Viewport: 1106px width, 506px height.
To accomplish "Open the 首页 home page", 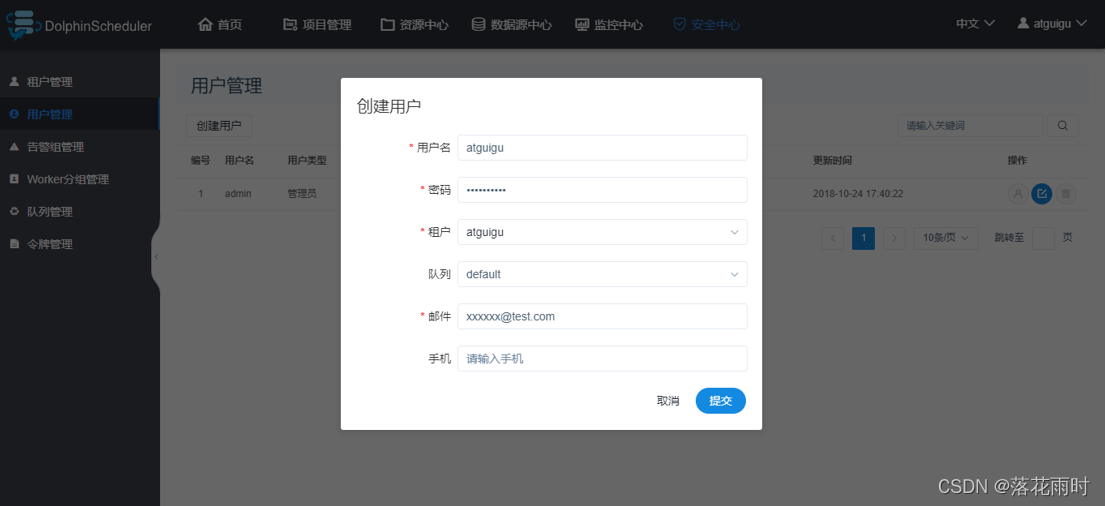I will [x=220, y=25].
